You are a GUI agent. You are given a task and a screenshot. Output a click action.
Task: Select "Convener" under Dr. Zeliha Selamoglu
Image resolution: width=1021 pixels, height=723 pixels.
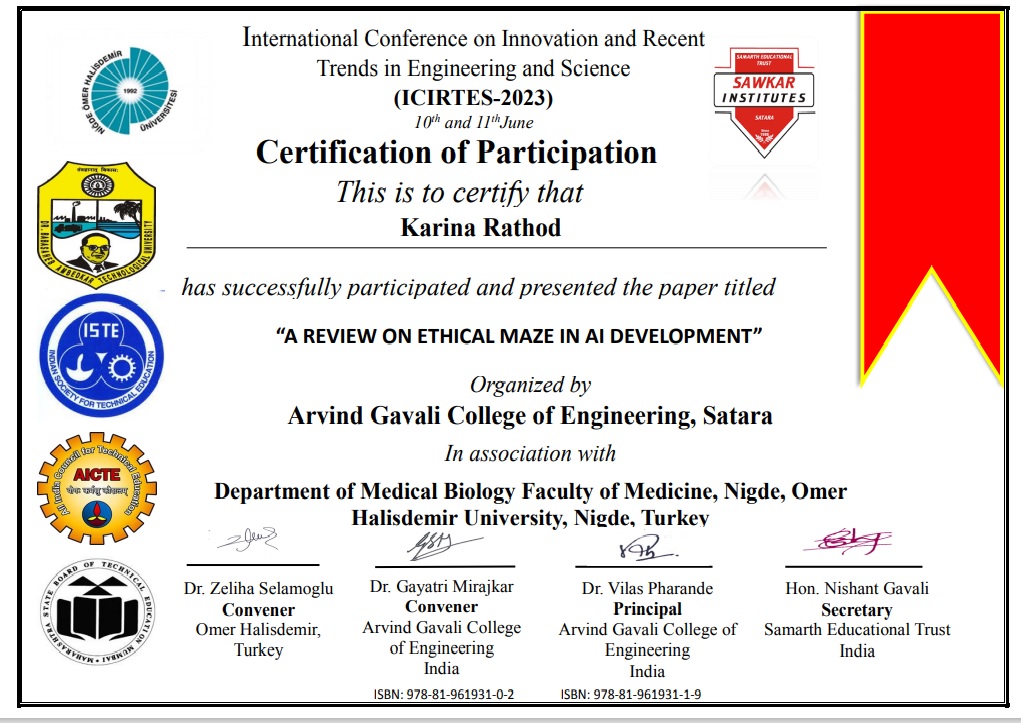[259, 610]
